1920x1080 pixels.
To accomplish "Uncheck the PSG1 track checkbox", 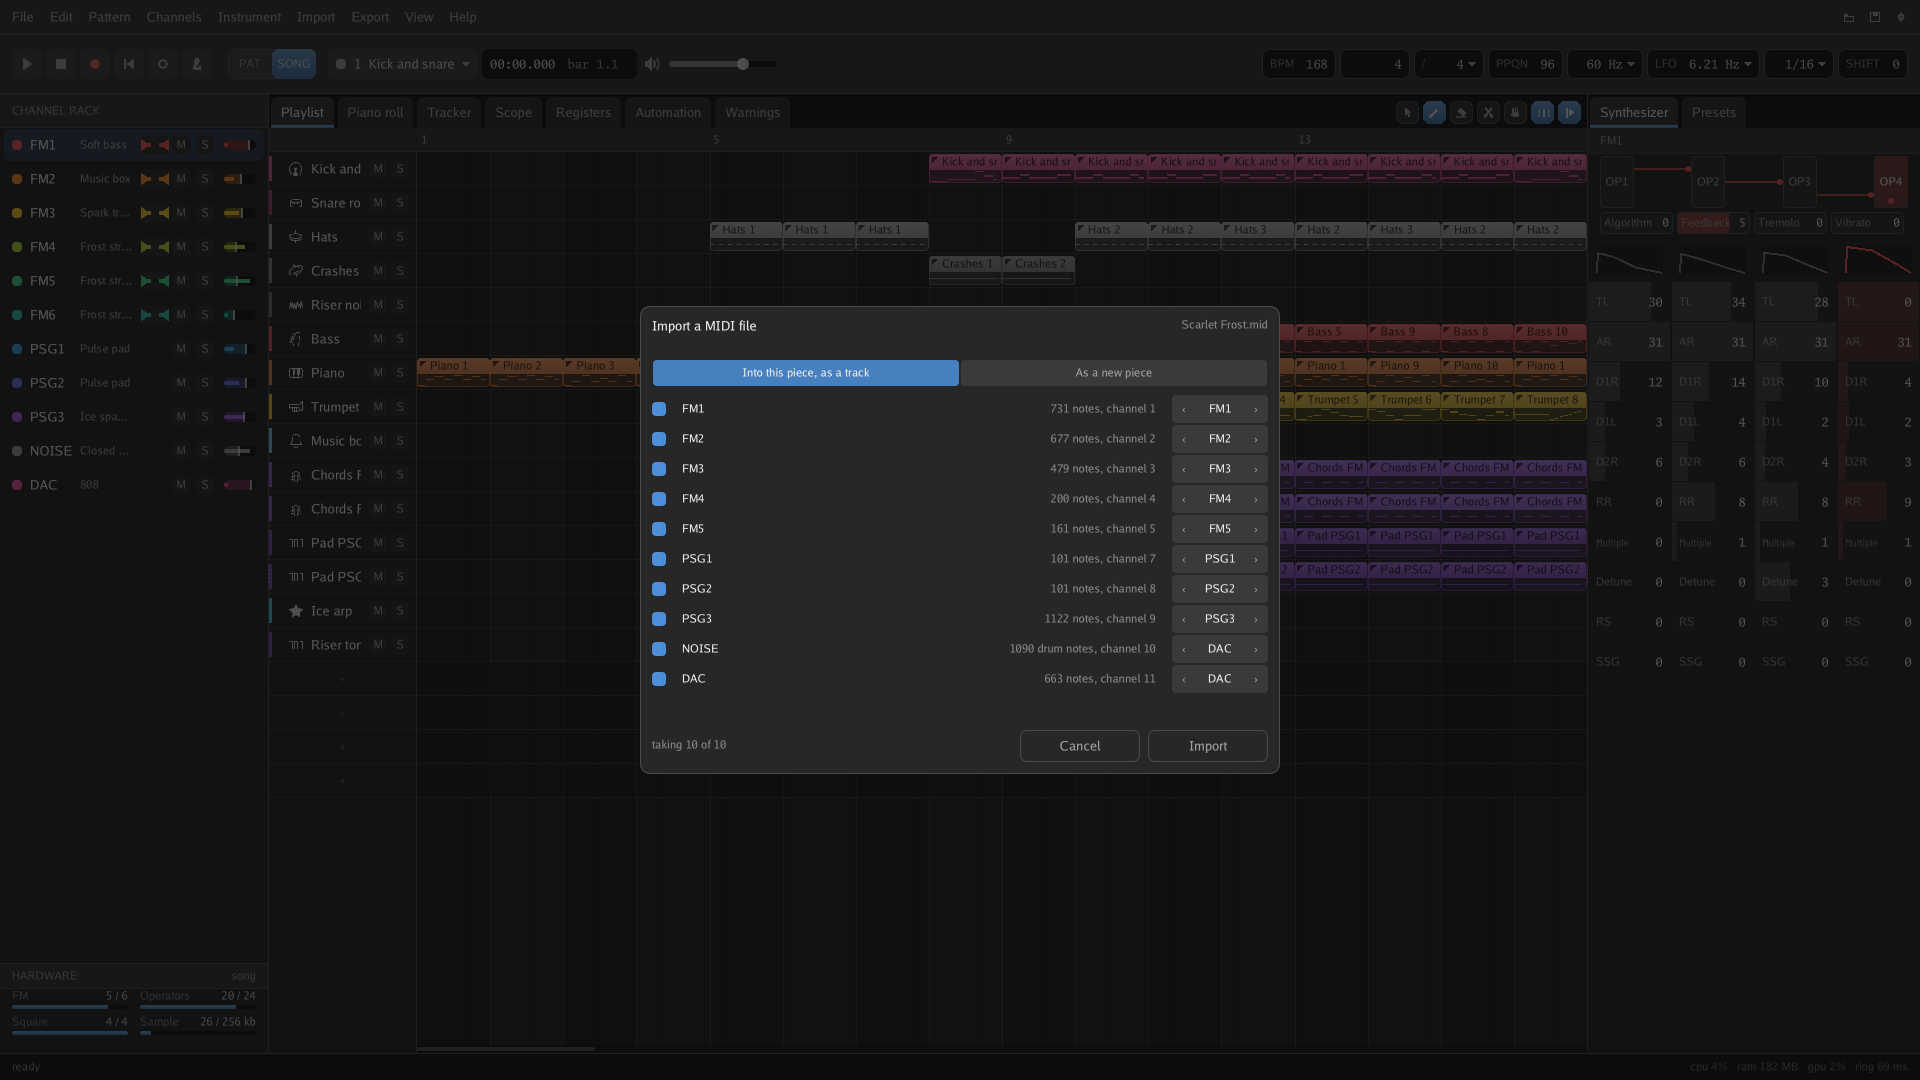I will pyautogui.click(x=659, y=559).
